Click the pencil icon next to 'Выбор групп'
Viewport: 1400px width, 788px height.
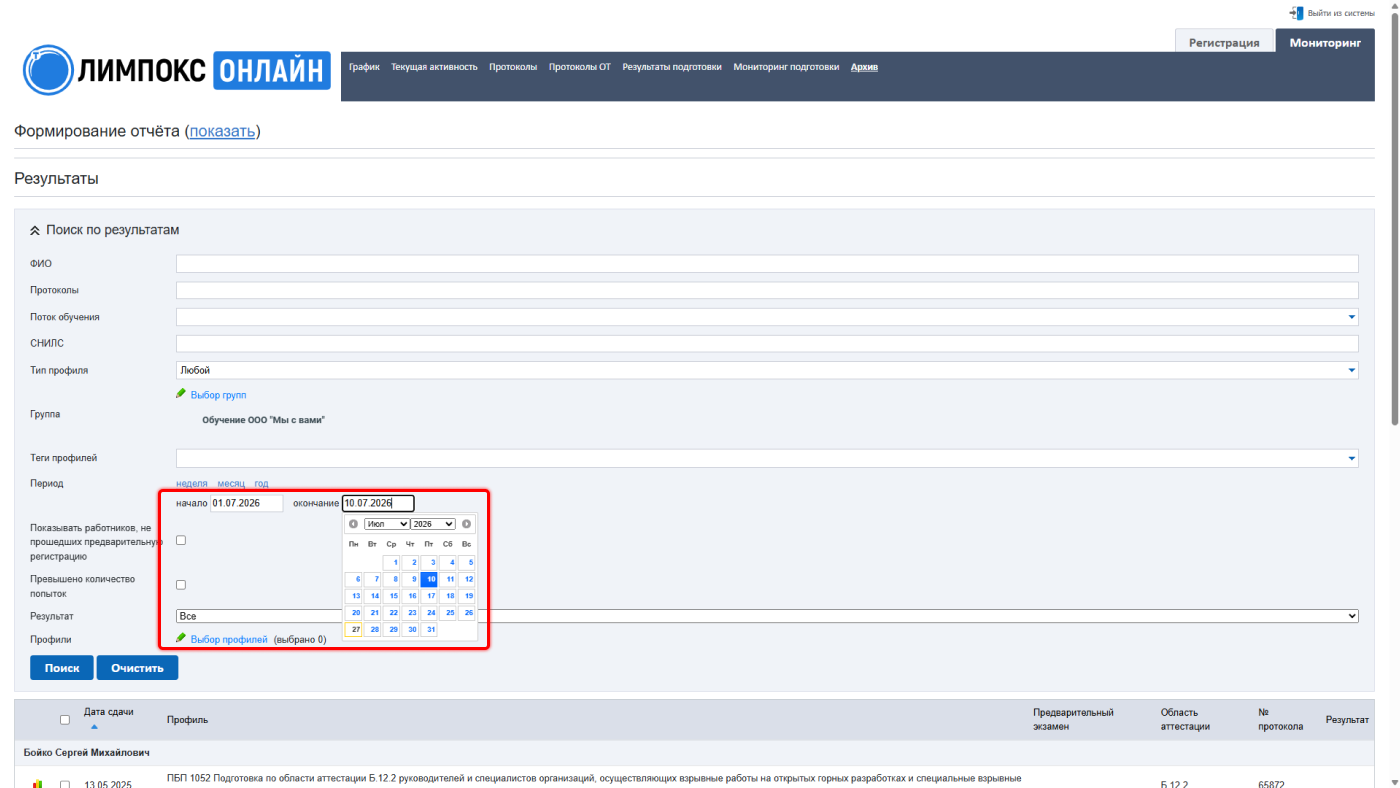(x=181, y=394)
